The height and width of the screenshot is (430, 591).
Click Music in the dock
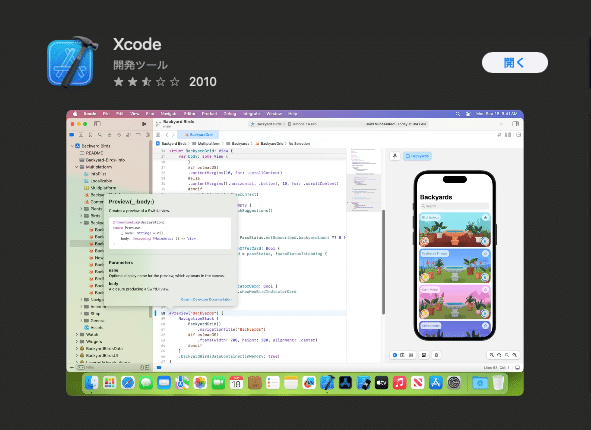click(x=400, y=383)
